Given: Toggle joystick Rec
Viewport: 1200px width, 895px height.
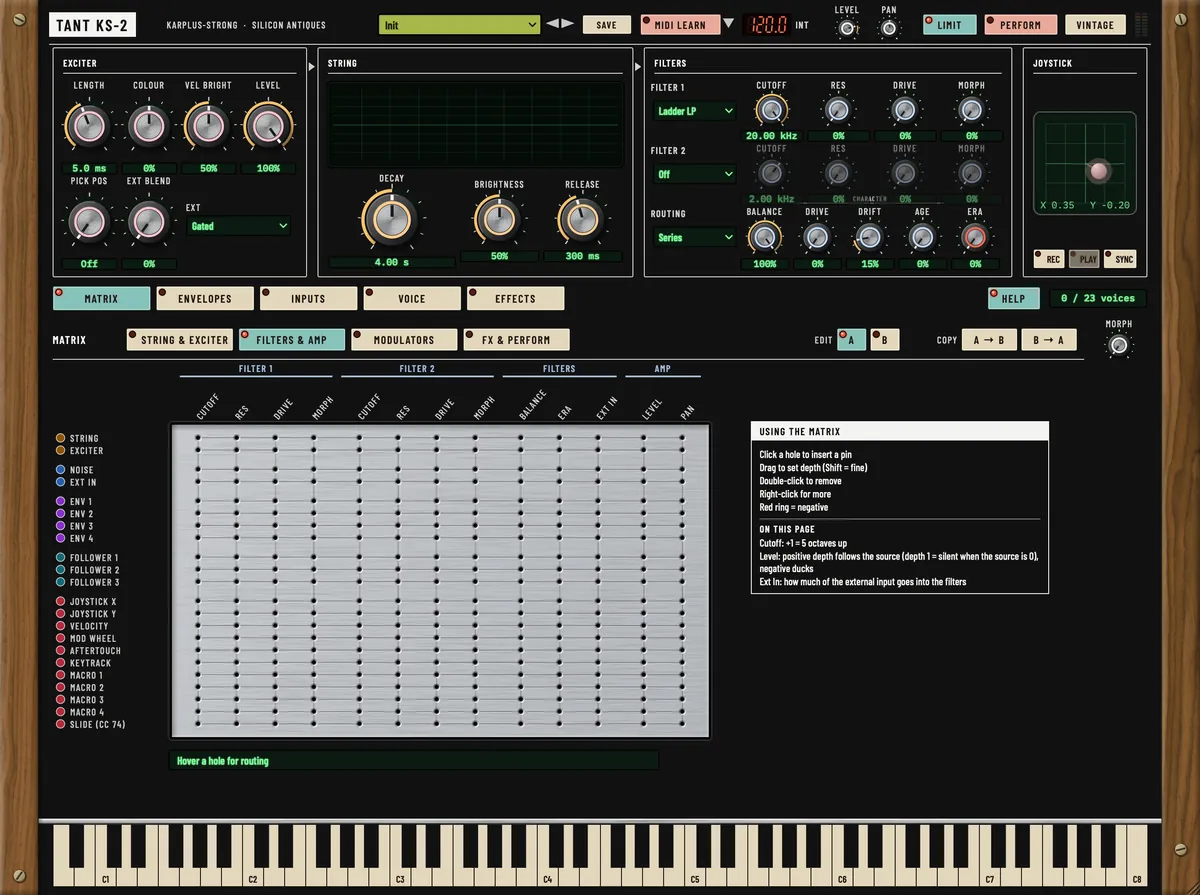Looking at the screenshot, I should pos(1049,259).
